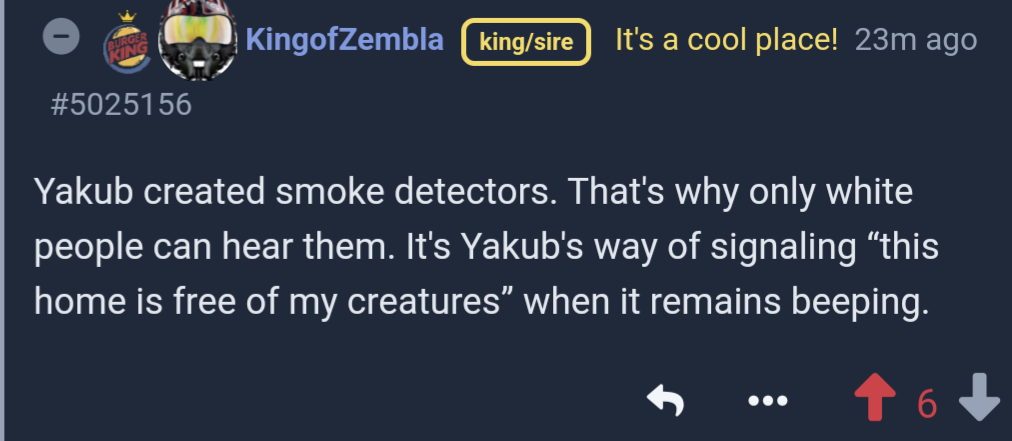The width and height of the screenshot is (1012, 441).
Task: Open the comment permalink #5025156
Action: pyautogui.click(x=120, y=103)
